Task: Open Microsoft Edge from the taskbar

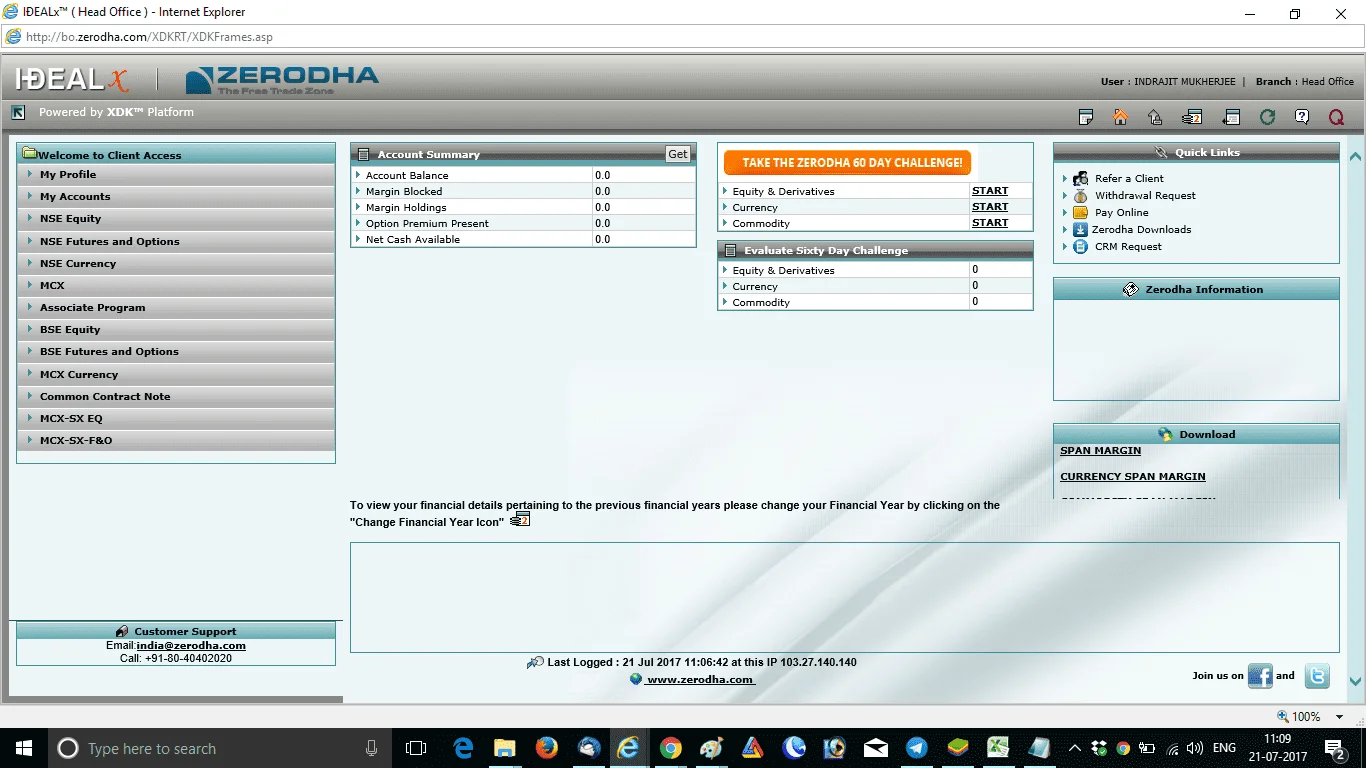Action: (463, 748)
